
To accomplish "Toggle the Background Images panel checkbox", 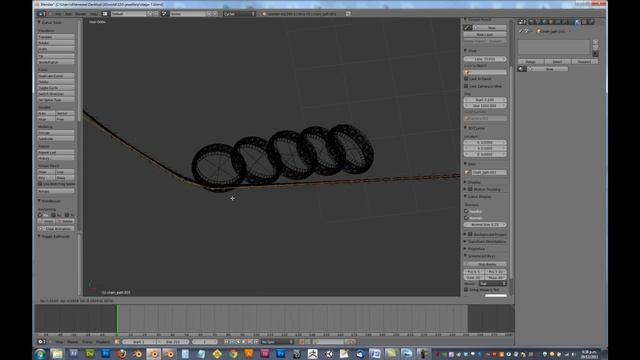I will click(470, 234).
